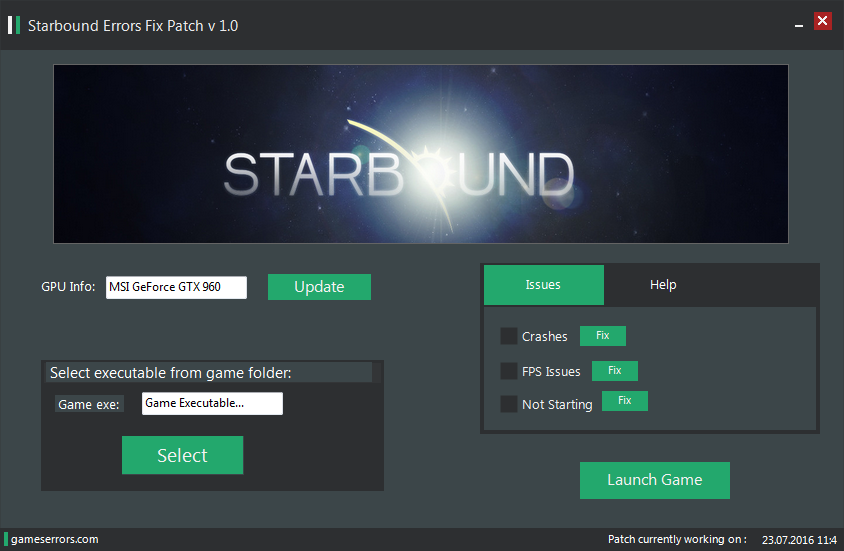Click the 'GPU Info:' label
The height and width of the screenshot is (551, 844).
point(68,287)
